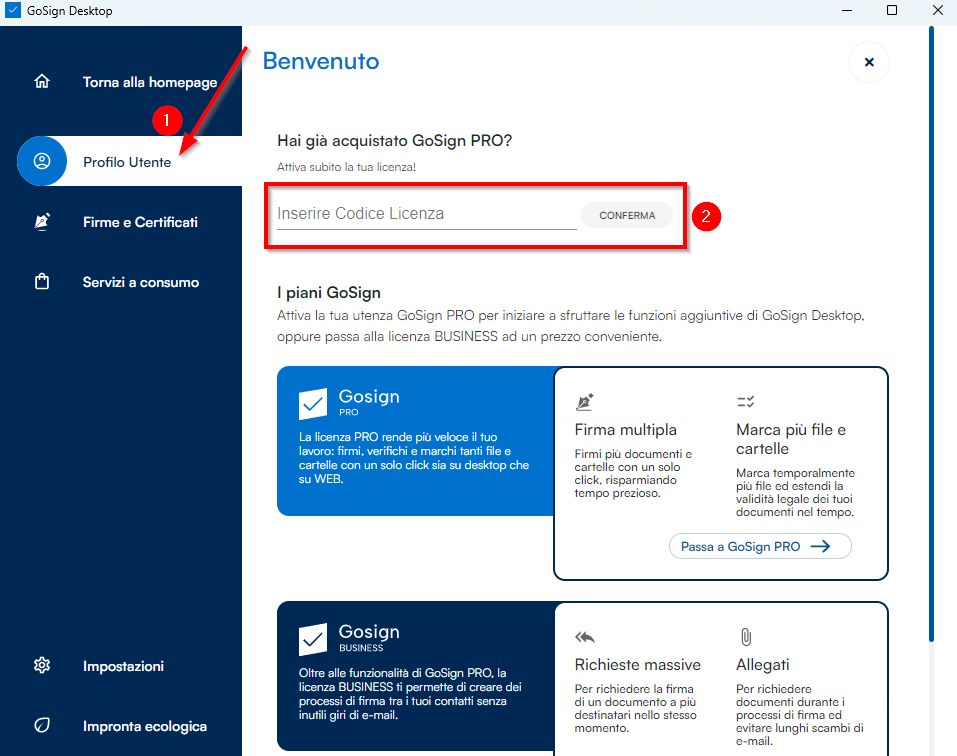Click the home icon in sidebar
The height and width of the screenshot is (756, 957).
pos(42,82)
